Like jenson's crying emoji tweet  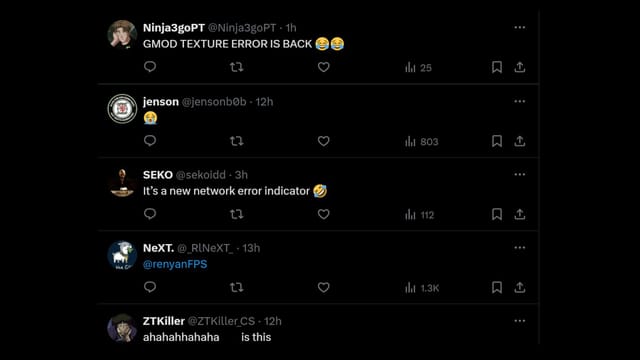(x=323, y=141)
